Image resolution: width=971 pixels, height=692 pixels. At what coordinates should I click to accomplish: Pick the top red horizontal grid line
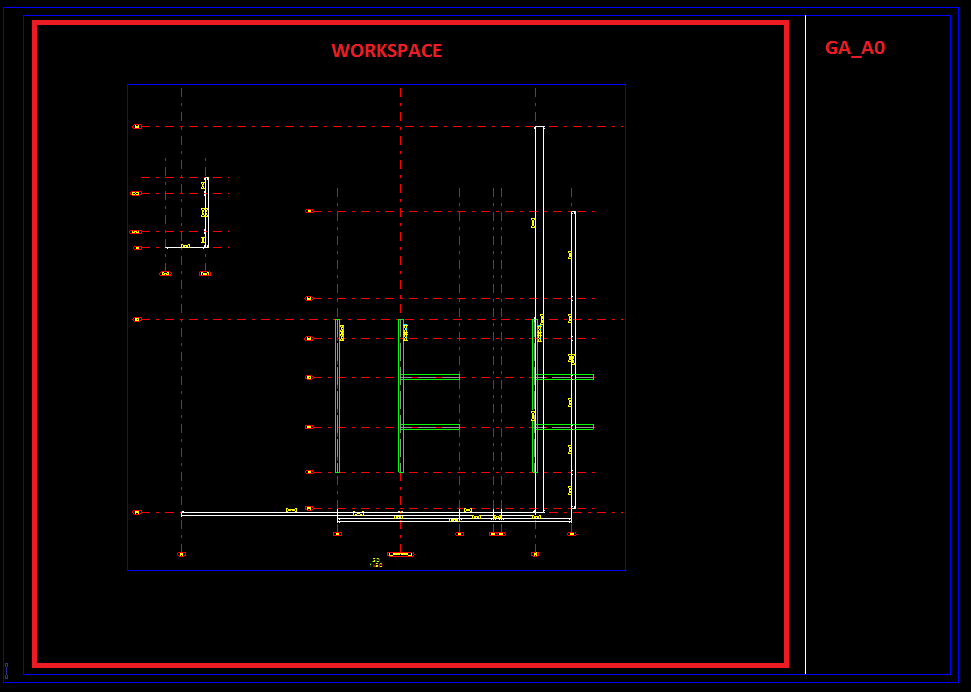tap(300, 127)
